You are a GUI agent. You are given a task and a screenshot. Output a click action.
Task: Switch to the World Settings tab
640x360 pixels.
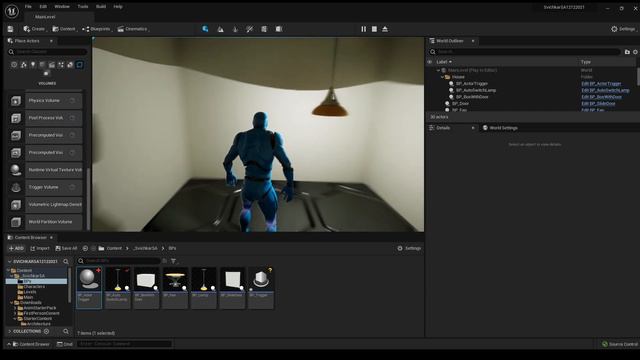[500, 128]
